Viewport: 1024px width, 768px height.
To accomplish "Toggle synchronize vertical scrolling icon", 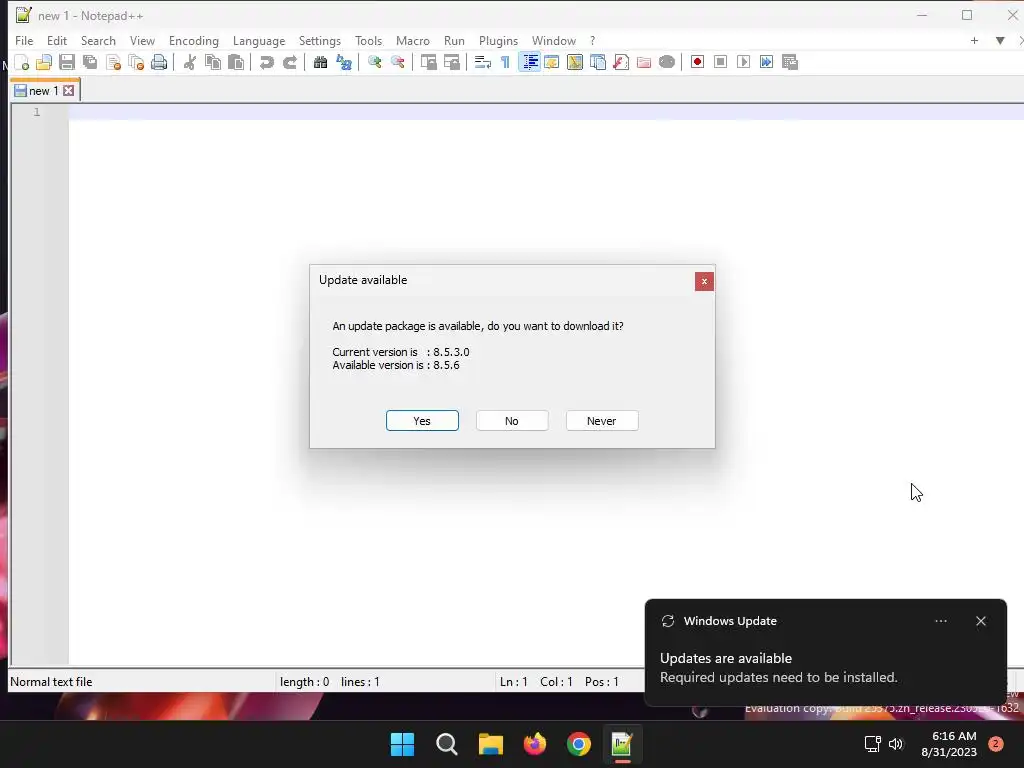I will (x=428, y=62).
